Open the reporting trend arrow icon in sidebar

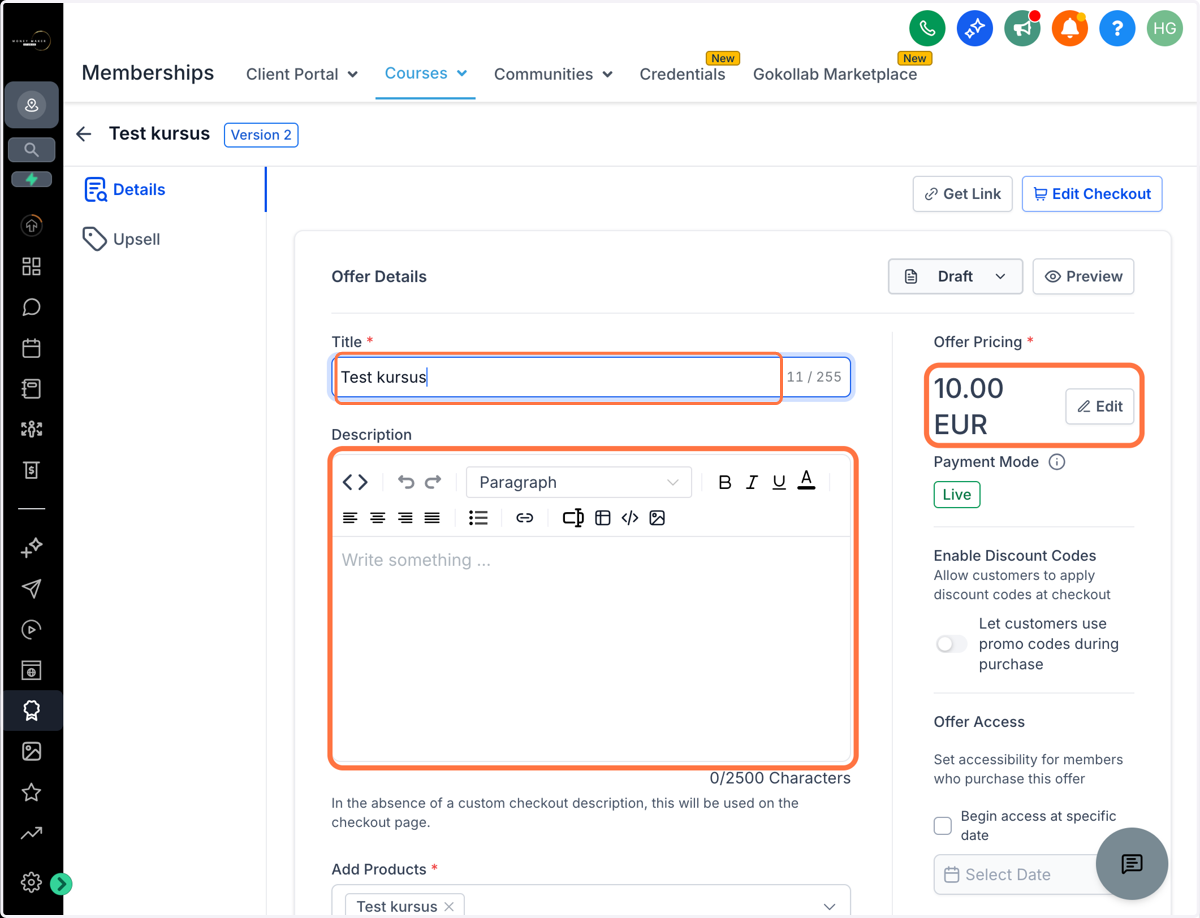click(x=31, y=833)
